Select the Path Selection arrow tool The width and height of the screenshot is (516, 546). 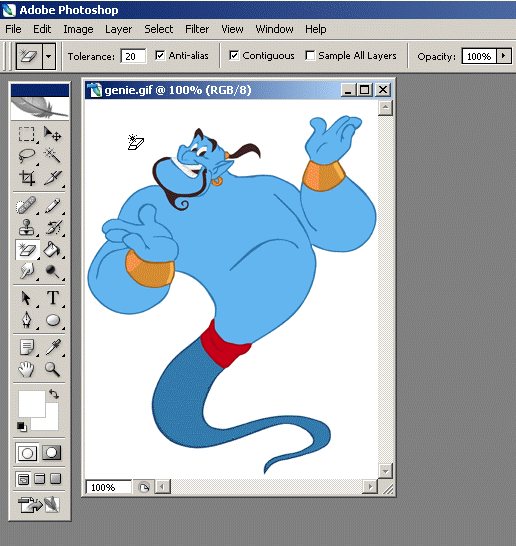pos(27,298)
